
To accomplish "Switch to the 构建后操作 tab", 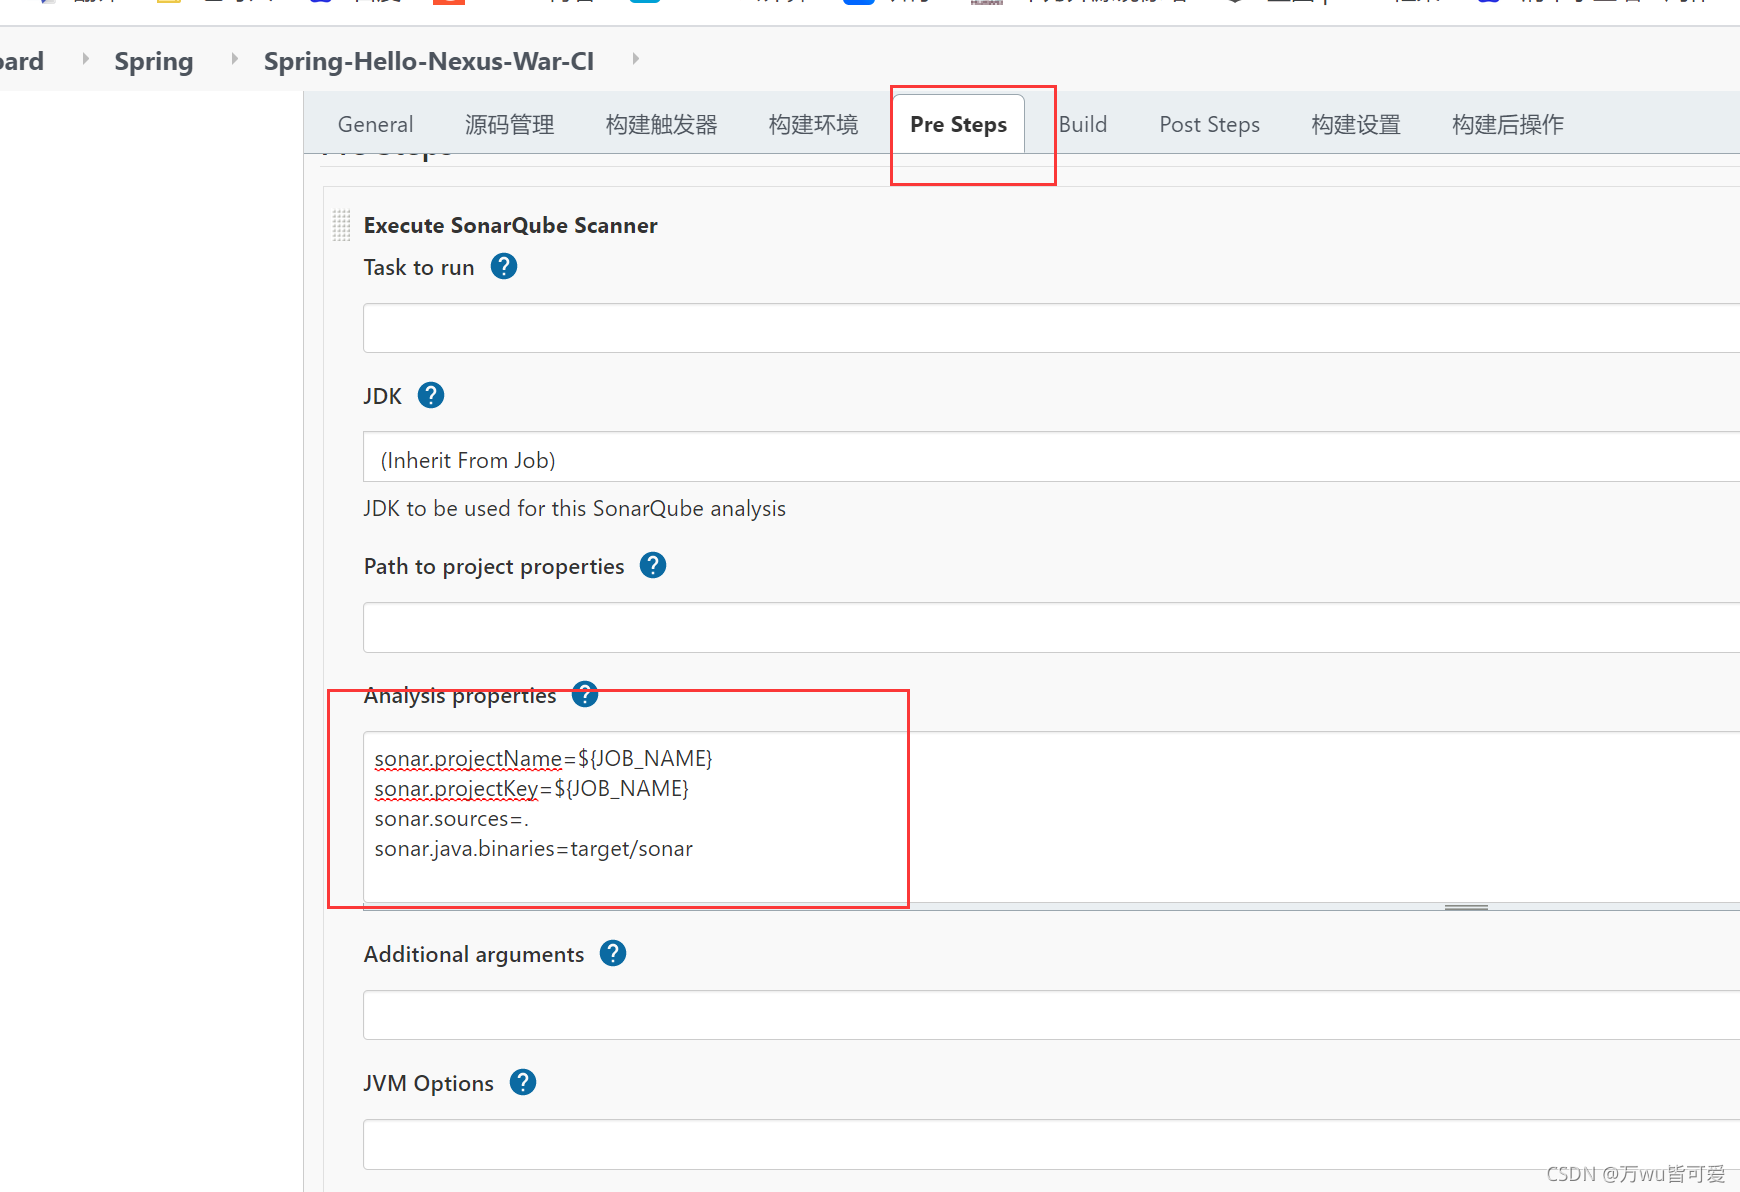I will [x=1507, y=124].
